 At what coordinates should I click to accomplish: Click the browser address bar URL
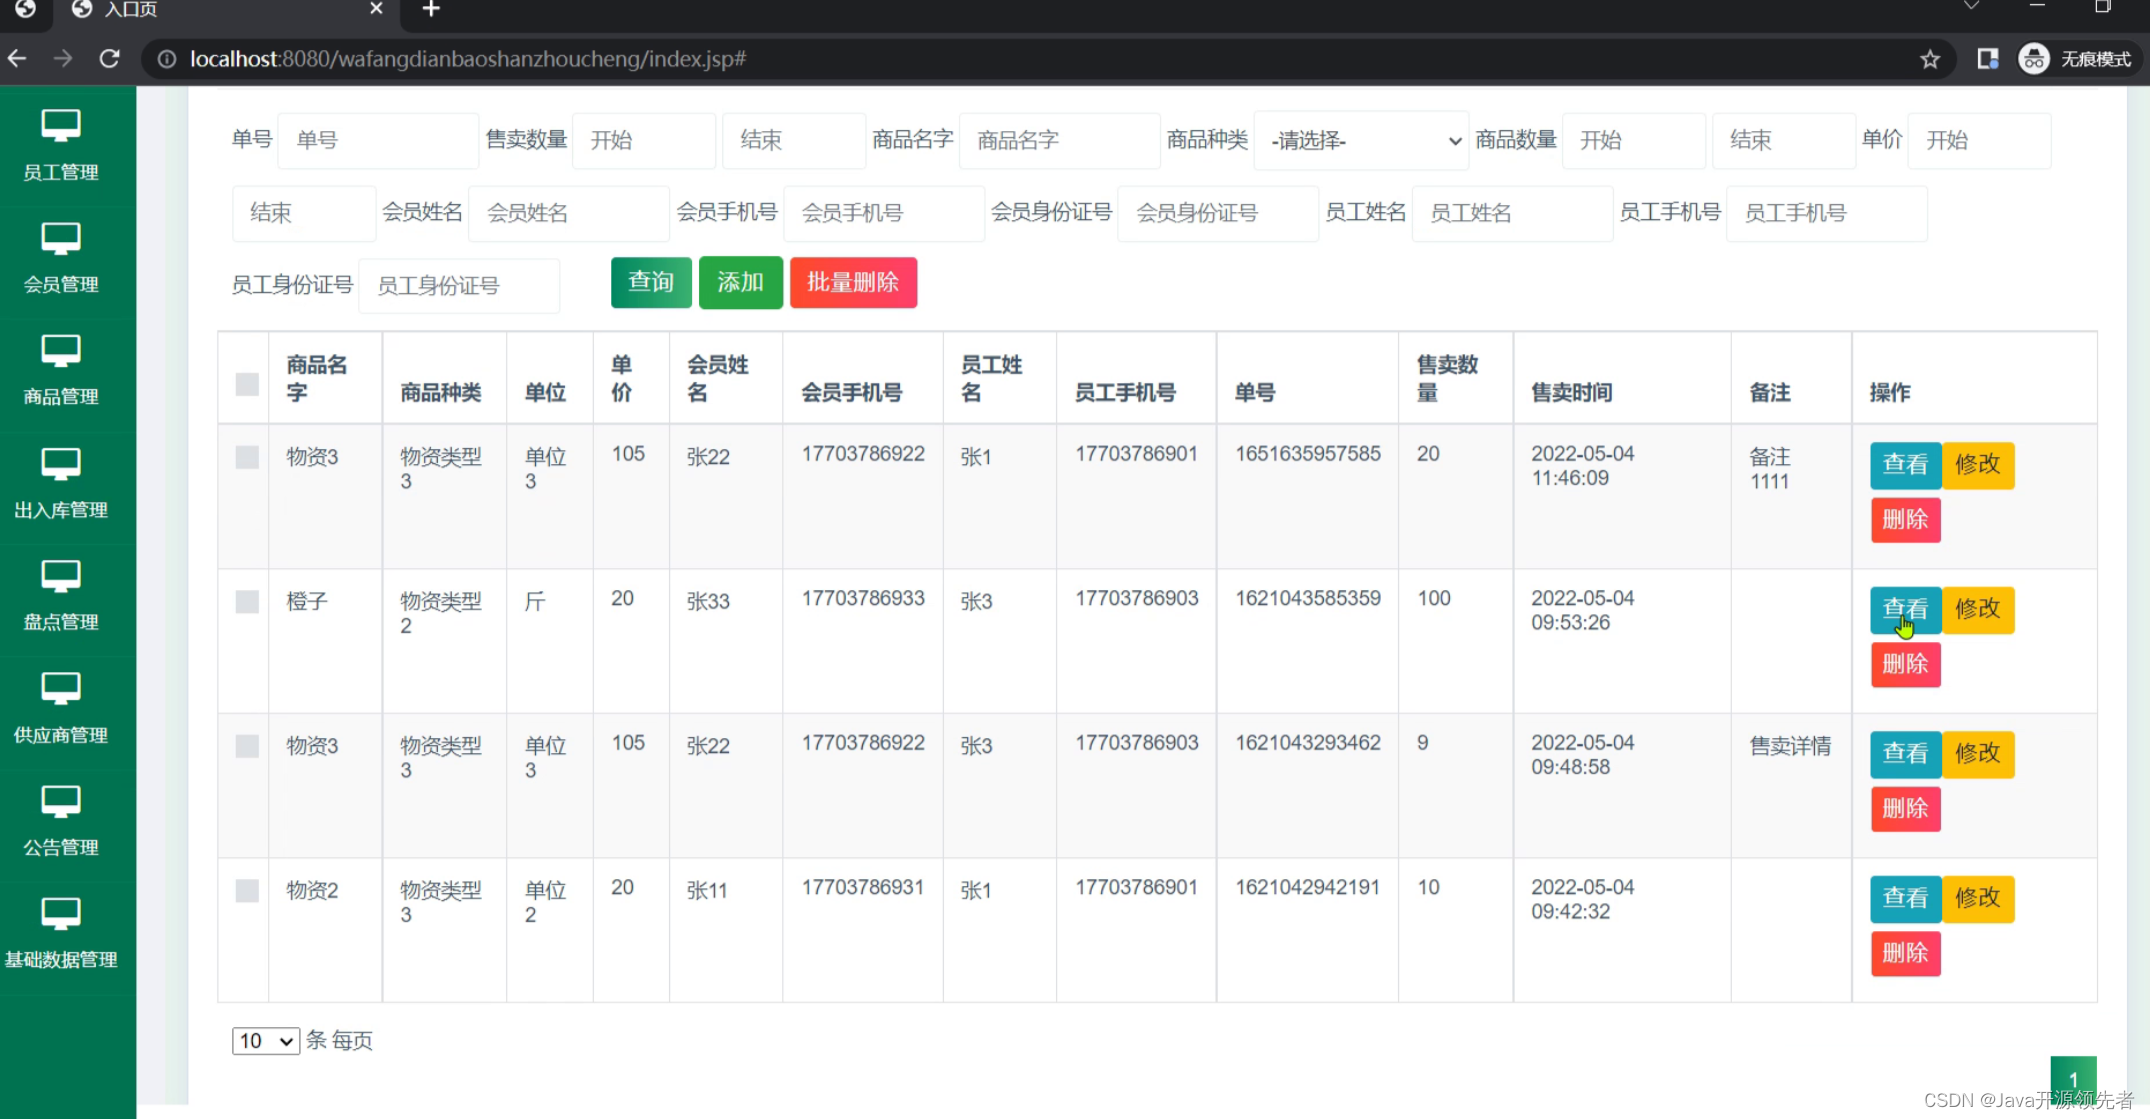point(468,59)
